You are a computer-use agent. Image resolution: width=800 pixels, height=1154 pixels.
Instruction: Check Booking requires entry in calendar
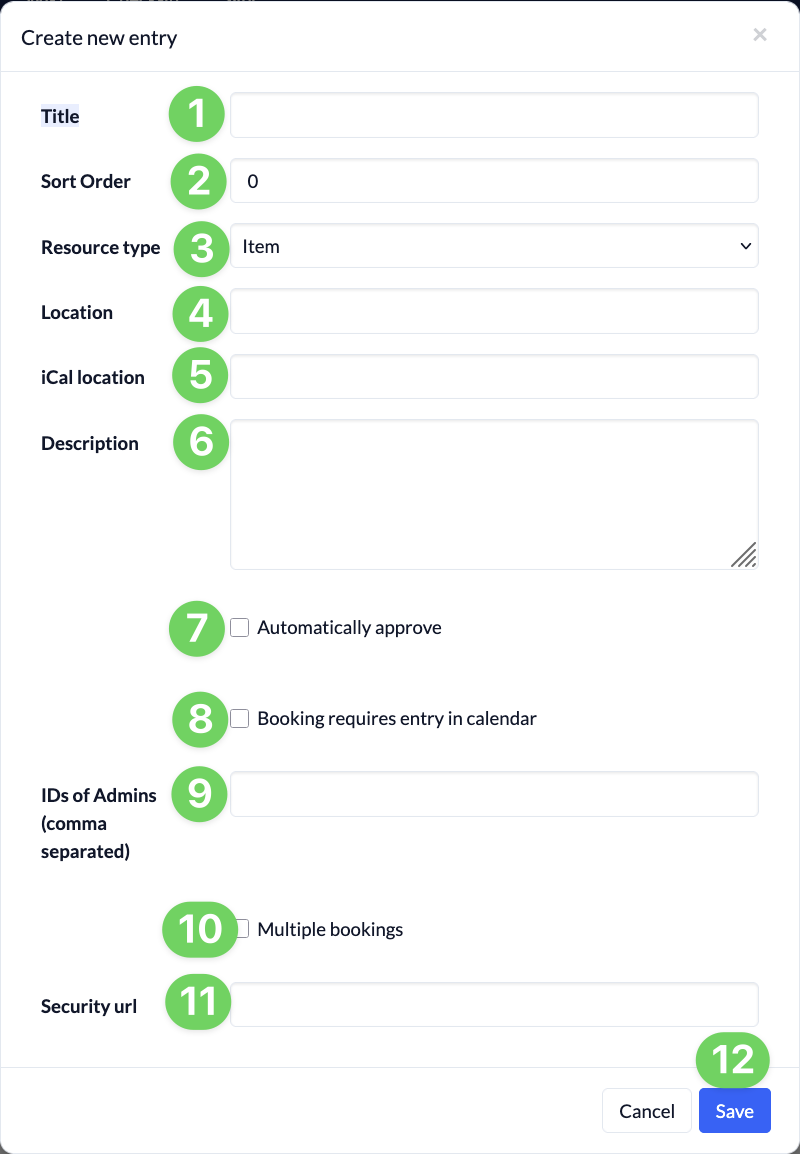click(x=240, y=718)
